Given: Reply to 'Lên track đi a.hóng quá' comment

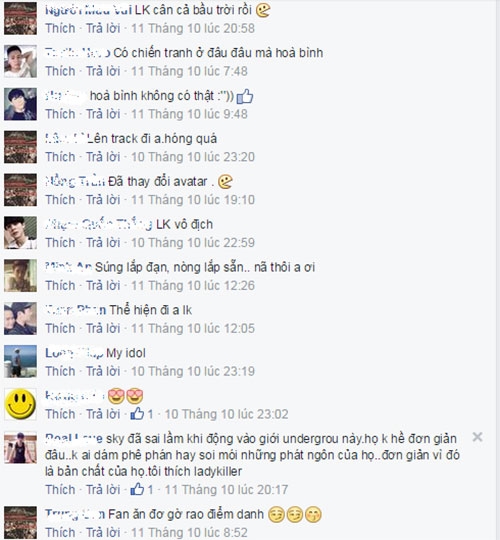Looking at the screenshot, I should [x=103, y=157].
